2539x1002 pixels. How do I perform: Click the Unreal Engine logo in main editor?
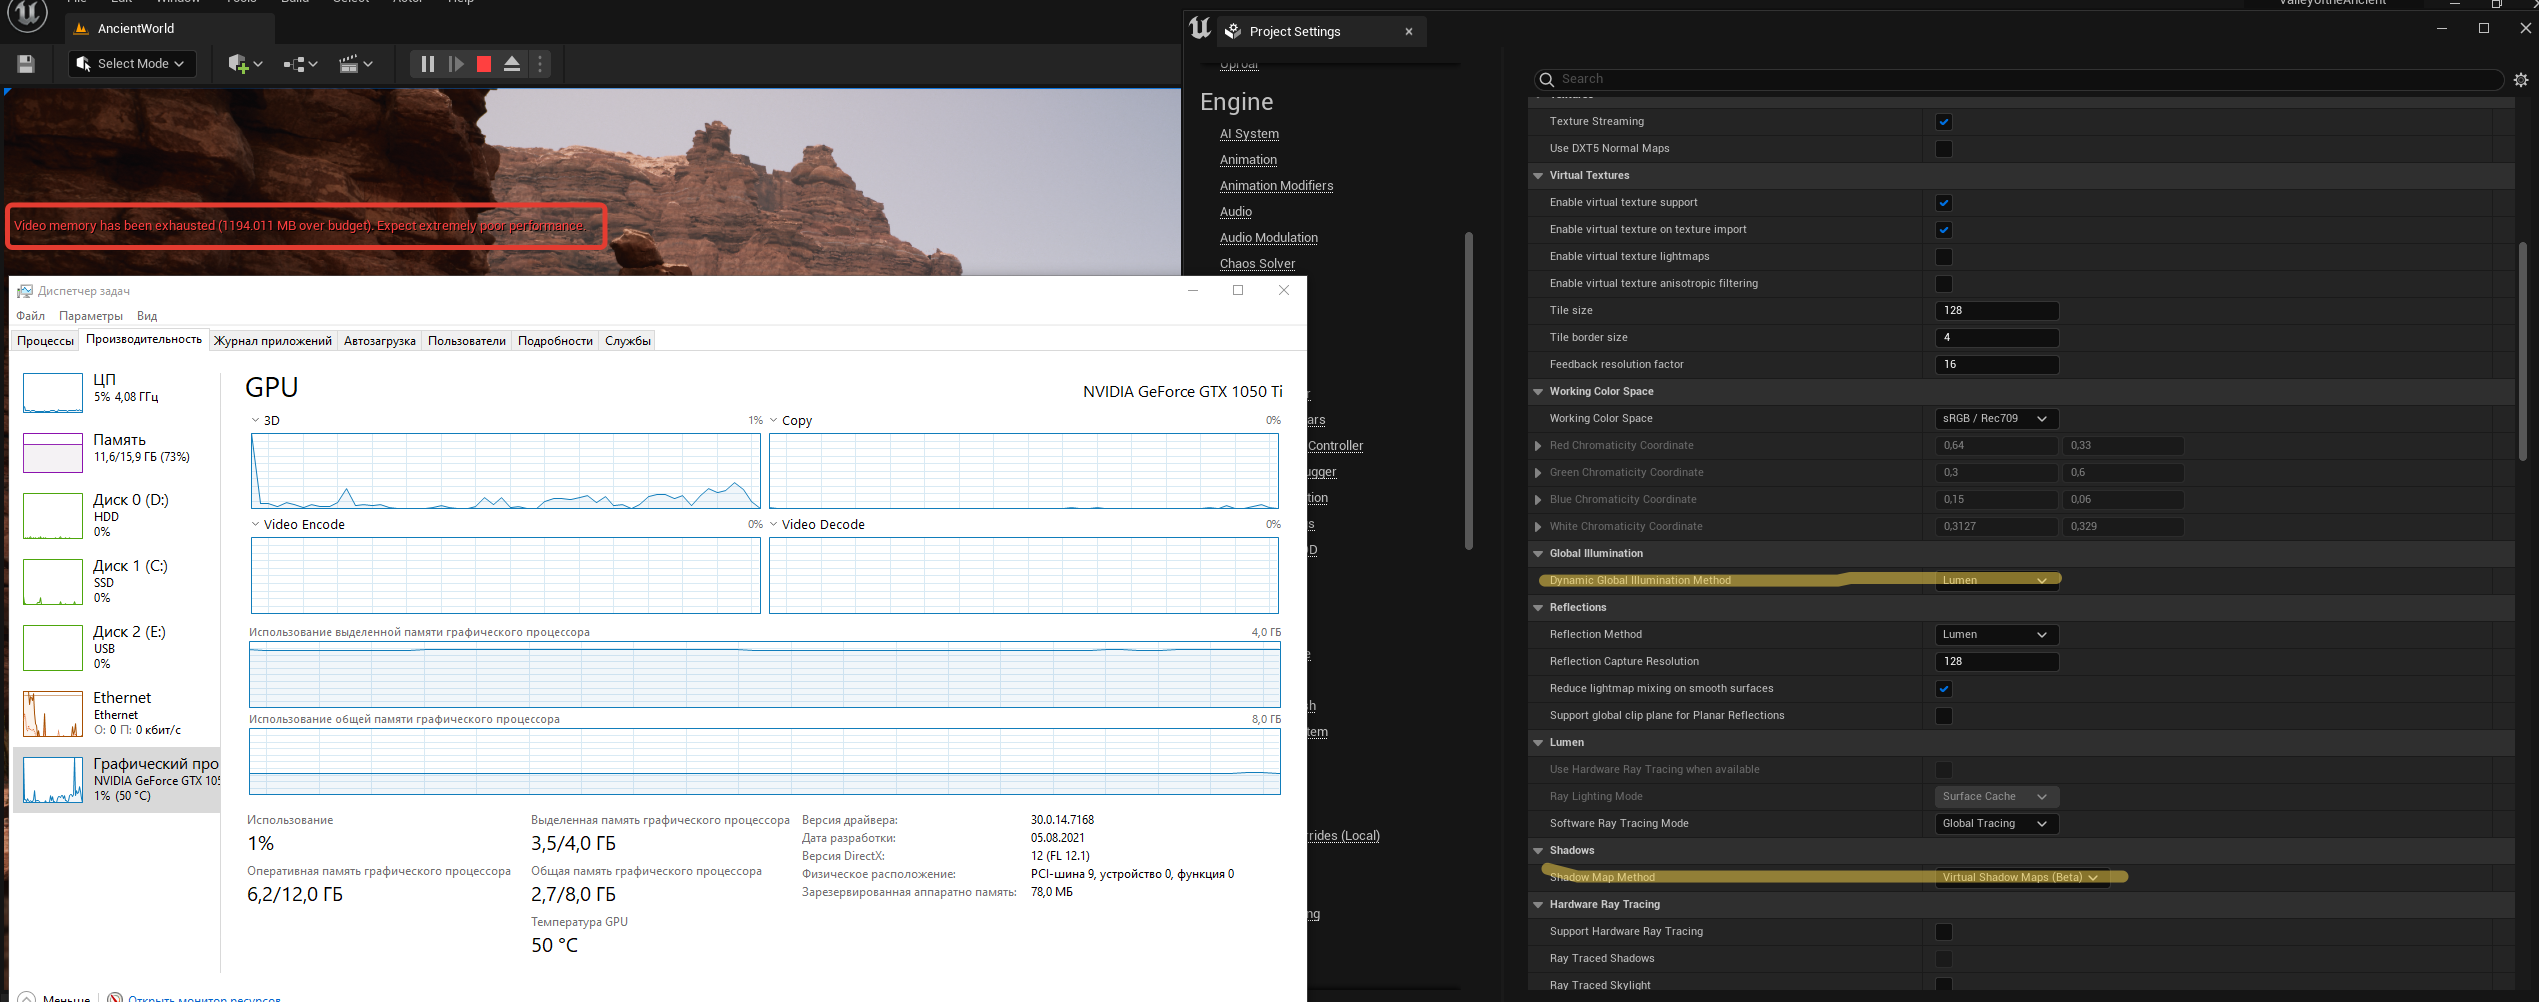coord(28,14)
